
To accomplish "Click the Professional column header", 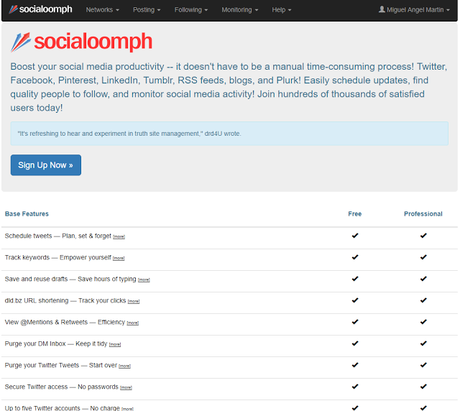I will click(x=423, y=214).
